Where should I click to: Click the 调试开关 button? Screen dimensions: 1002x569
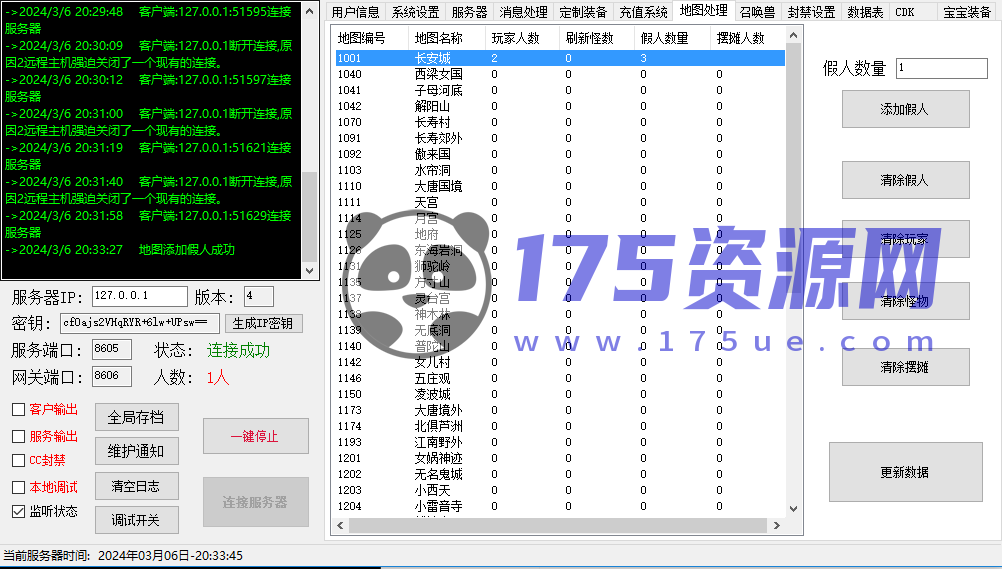pos(137,520)
